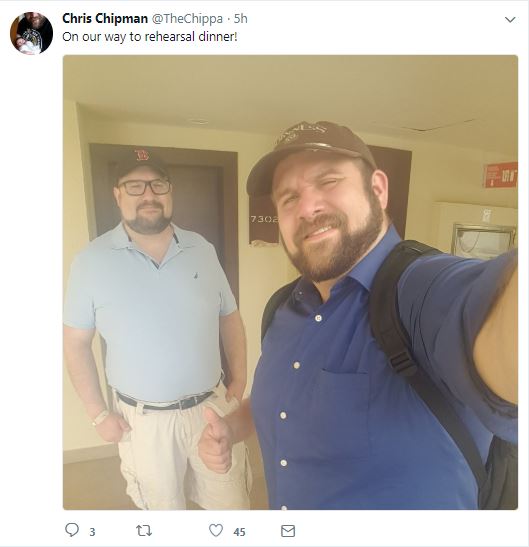The height and width of the screenshot is (547, 529).
Task: Click the 45 likes count
Action: click(239, 532)
